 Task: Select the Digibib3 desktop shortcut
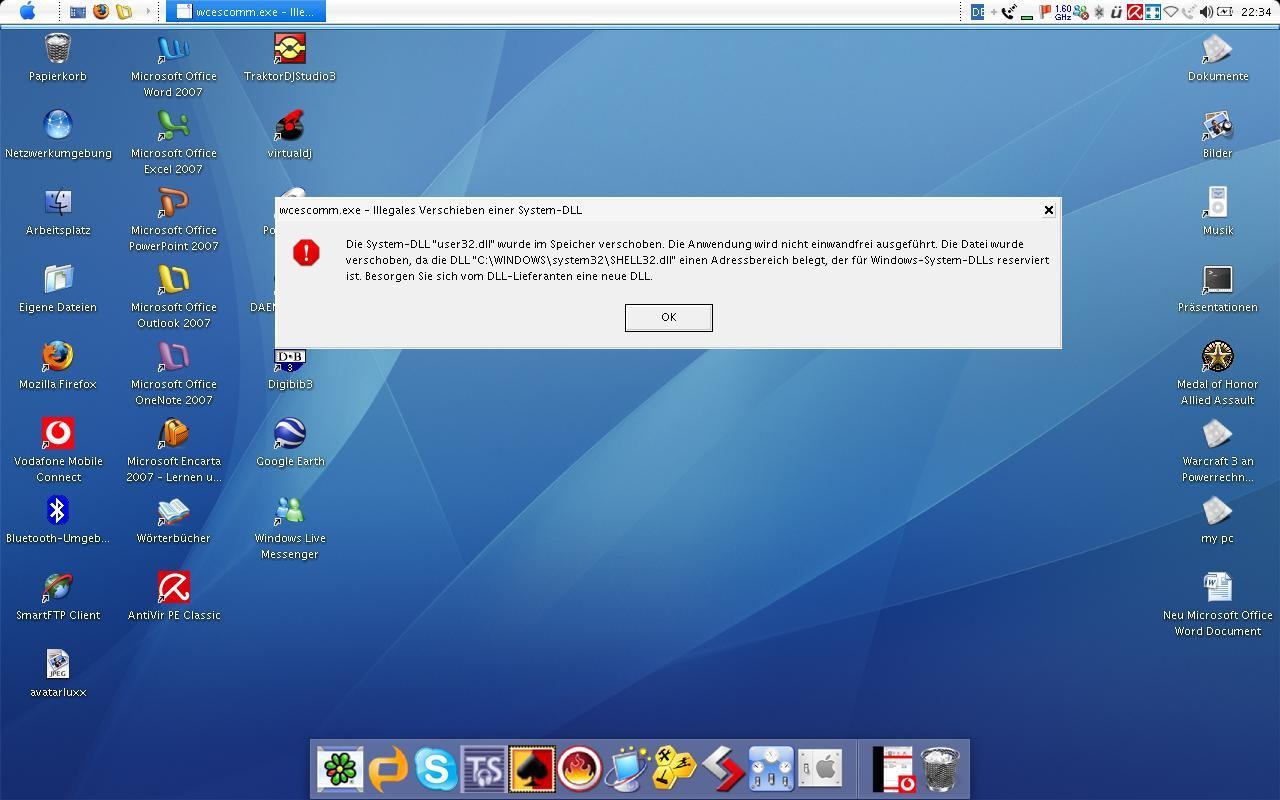point(290,368)
